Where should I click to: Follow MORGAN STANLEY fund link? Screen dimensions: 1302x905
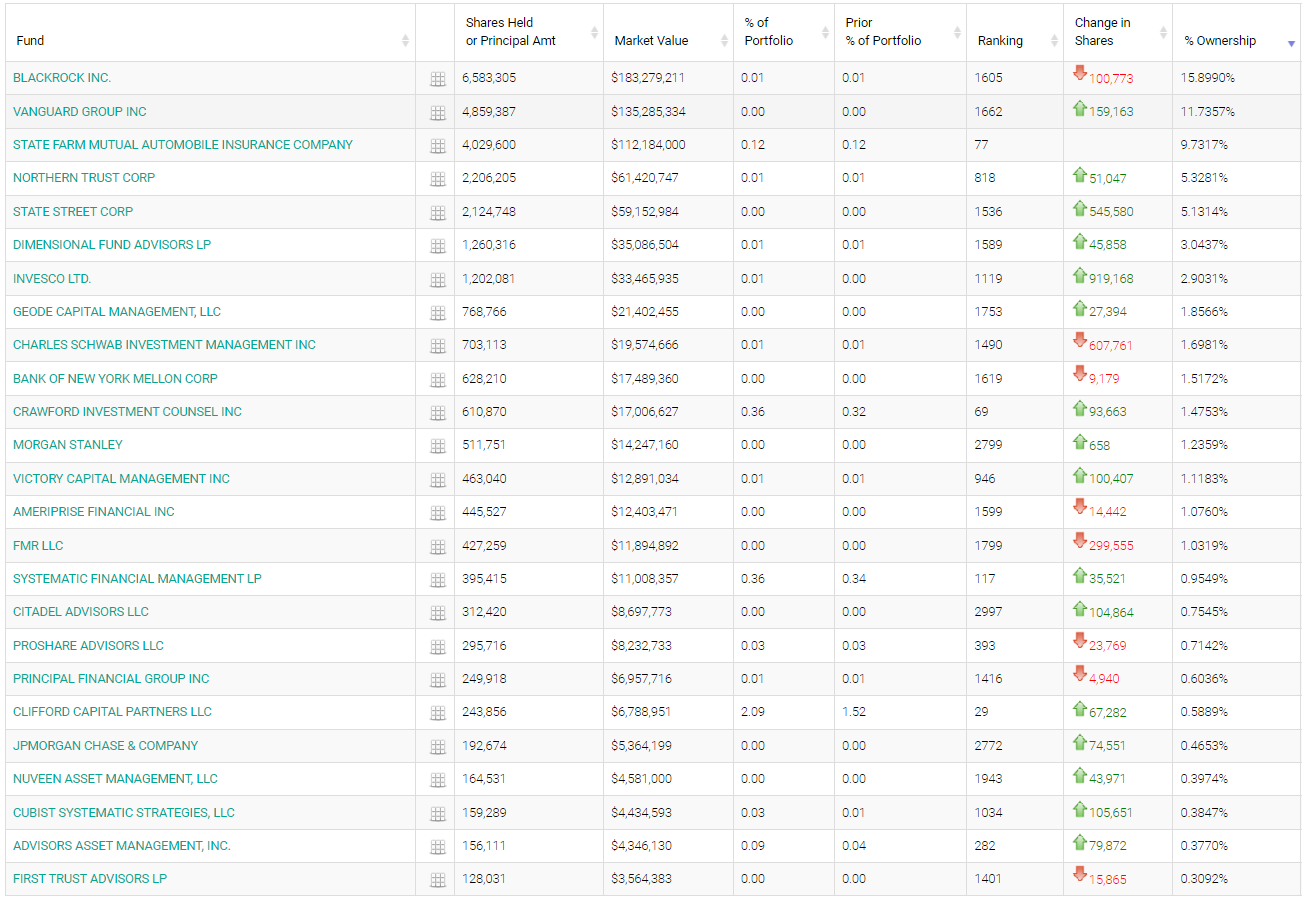68,445
